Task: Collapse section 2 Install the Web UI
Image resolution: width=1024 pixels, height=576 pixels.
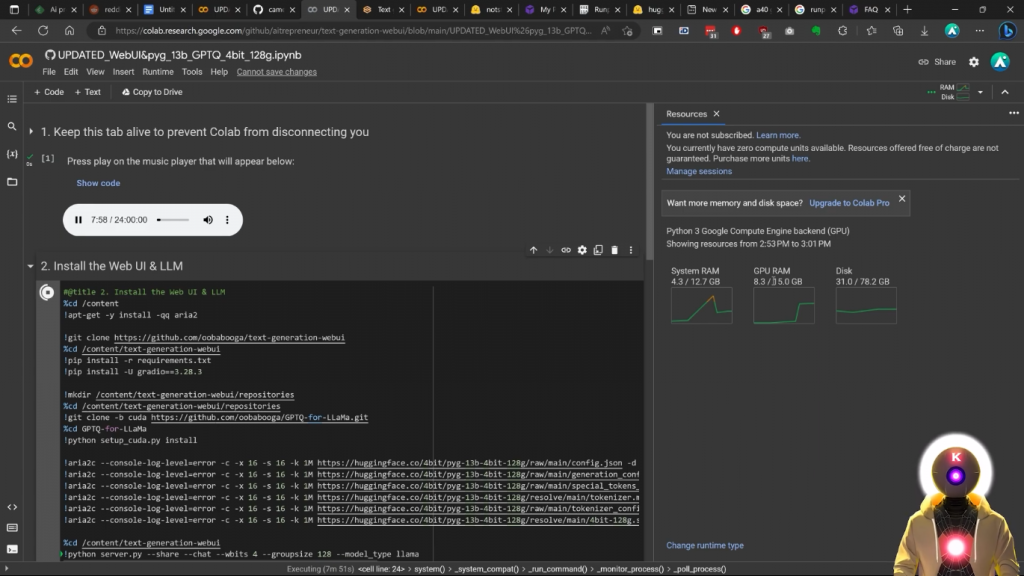Action: (x=30, y=267)
